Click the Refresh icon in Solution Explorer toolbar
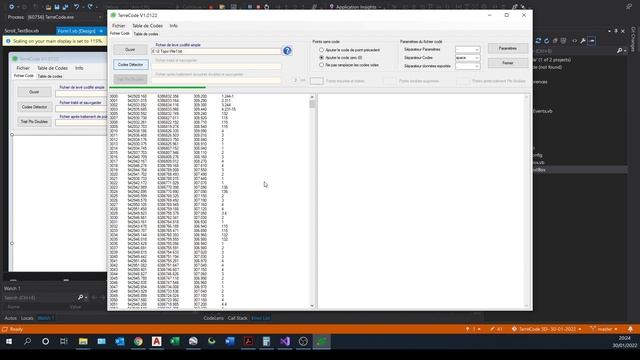The image size is (640, 360). point(547,41)
